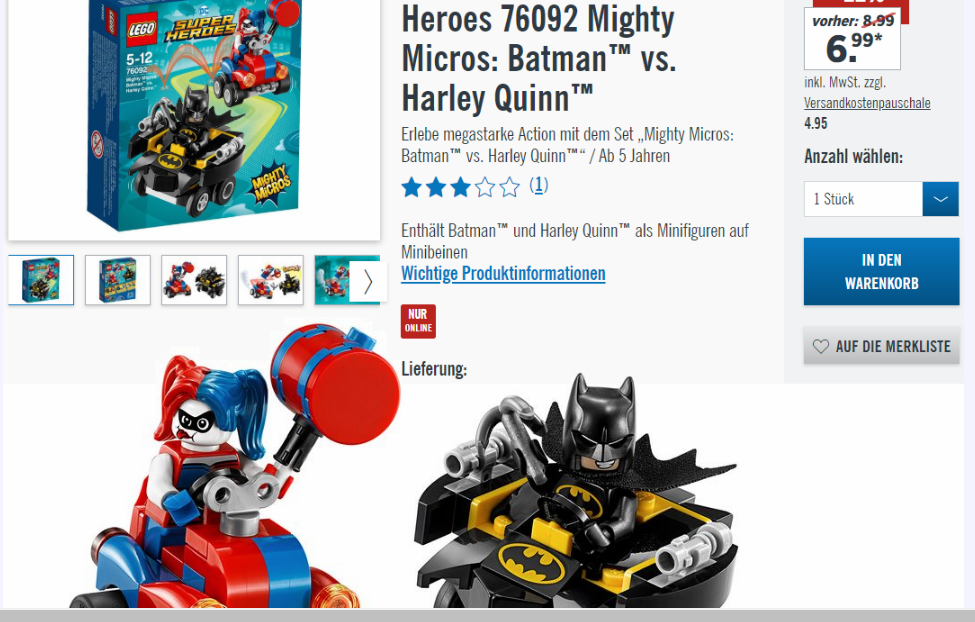Open the quantity dropdown arrow
The width and height of the screenshot is (975, 622).
(x=940, y=199)
